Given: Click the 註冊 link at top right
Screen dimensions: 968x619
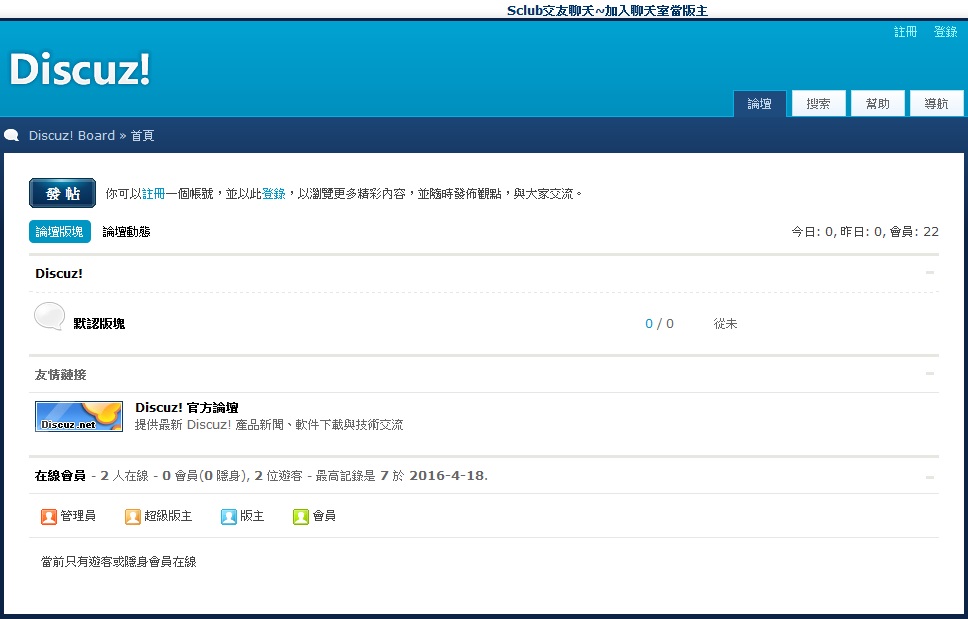Looking at the screenshot, I should click(x=905, y=32).
